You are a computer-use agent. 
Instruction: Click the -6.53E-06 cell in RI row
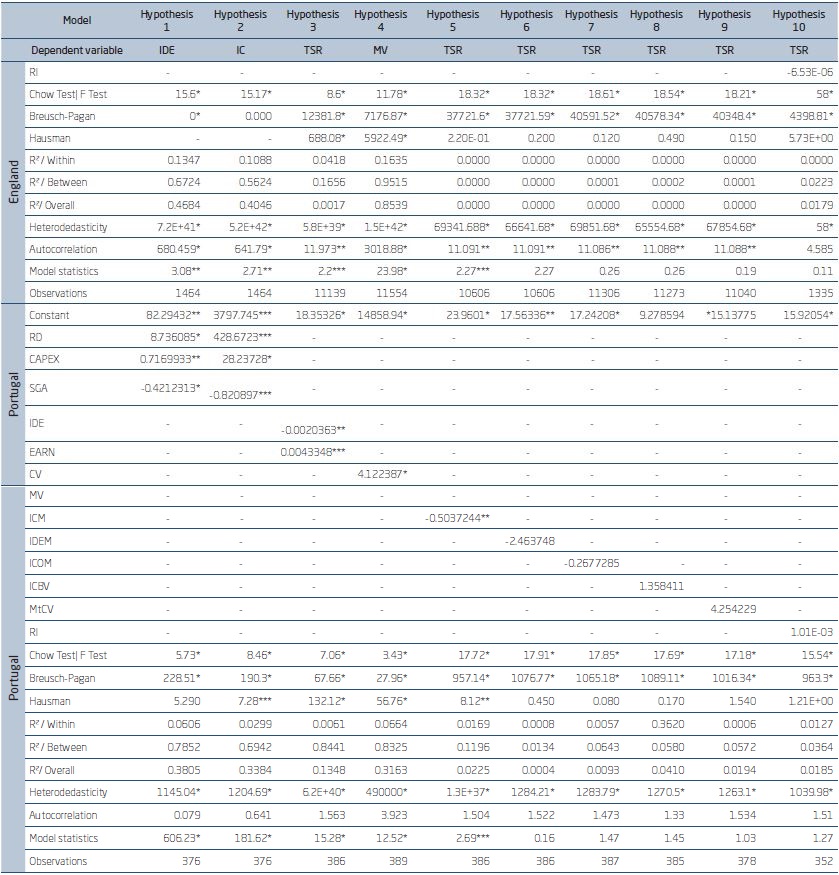coord(797,74)
